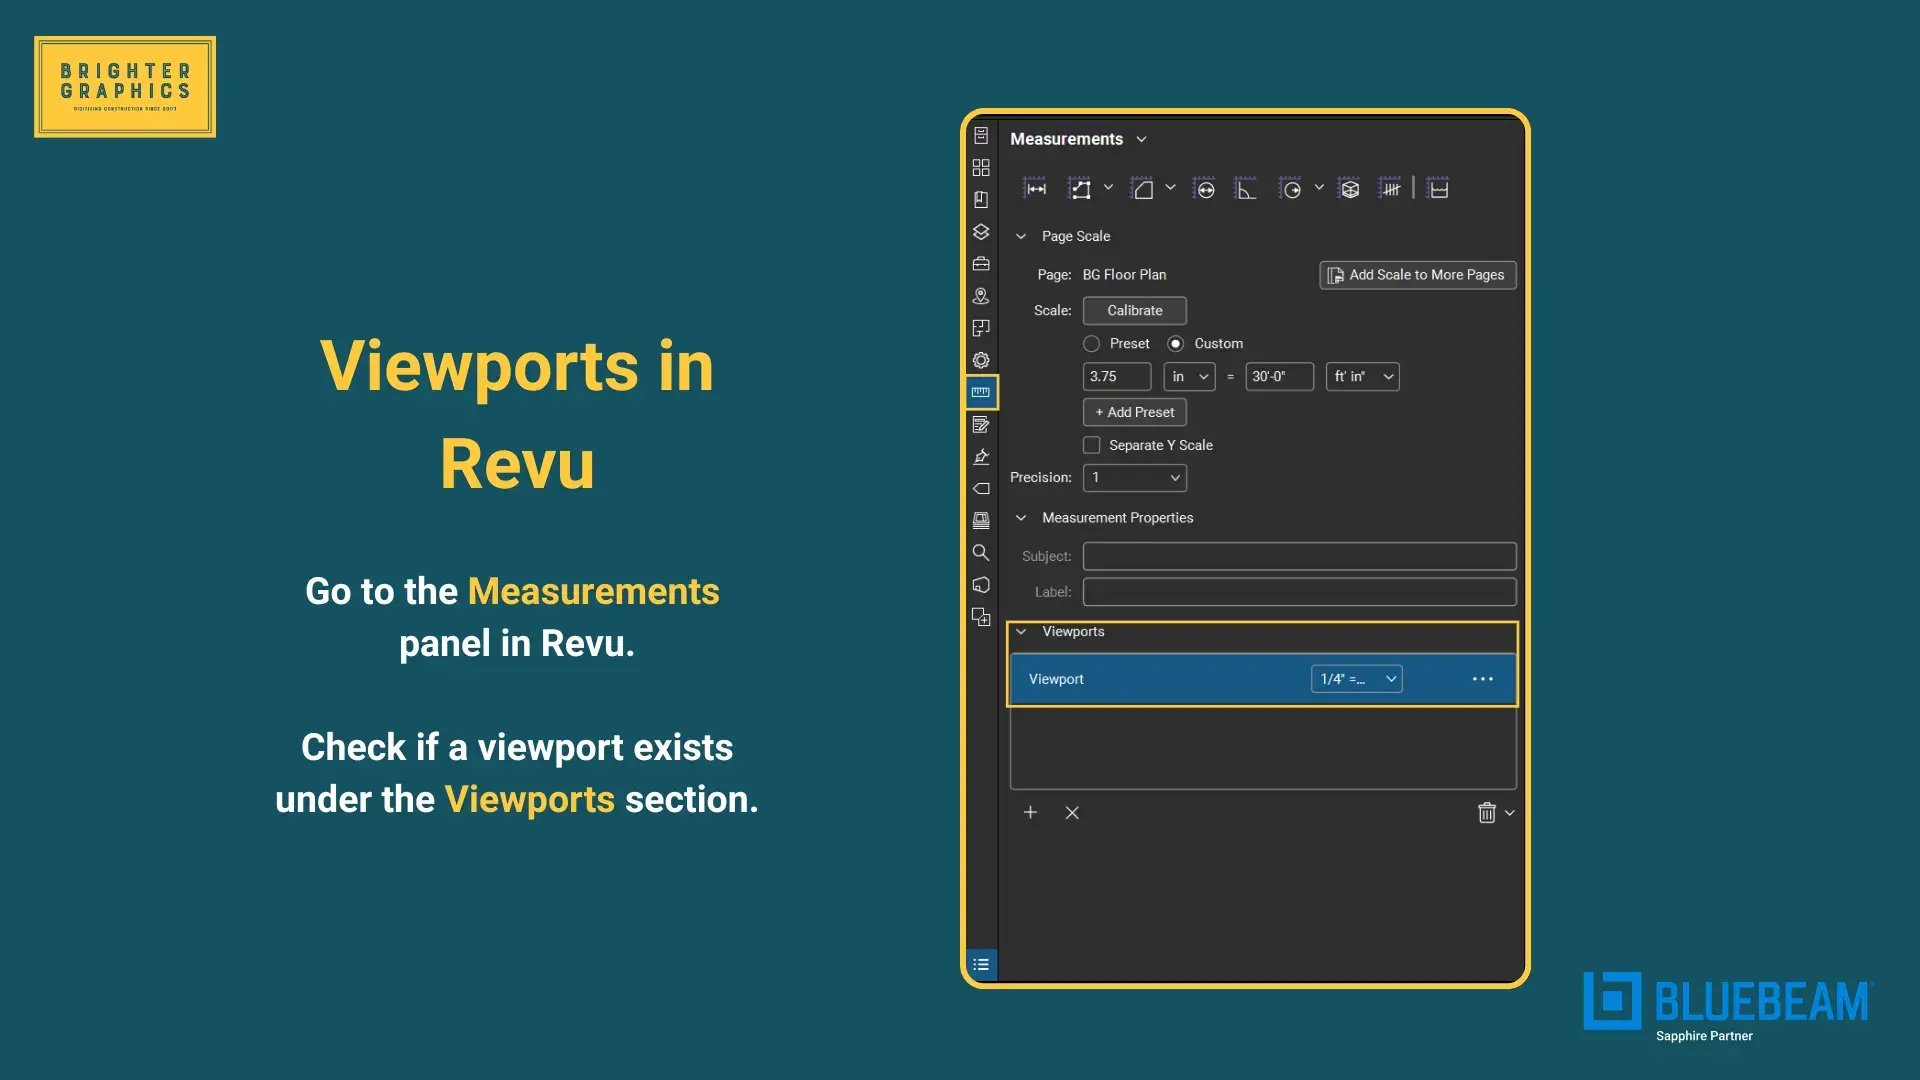Open the Tool Chest briefcase icon
1920x1080 pixels.
click(x=981, y=264)
